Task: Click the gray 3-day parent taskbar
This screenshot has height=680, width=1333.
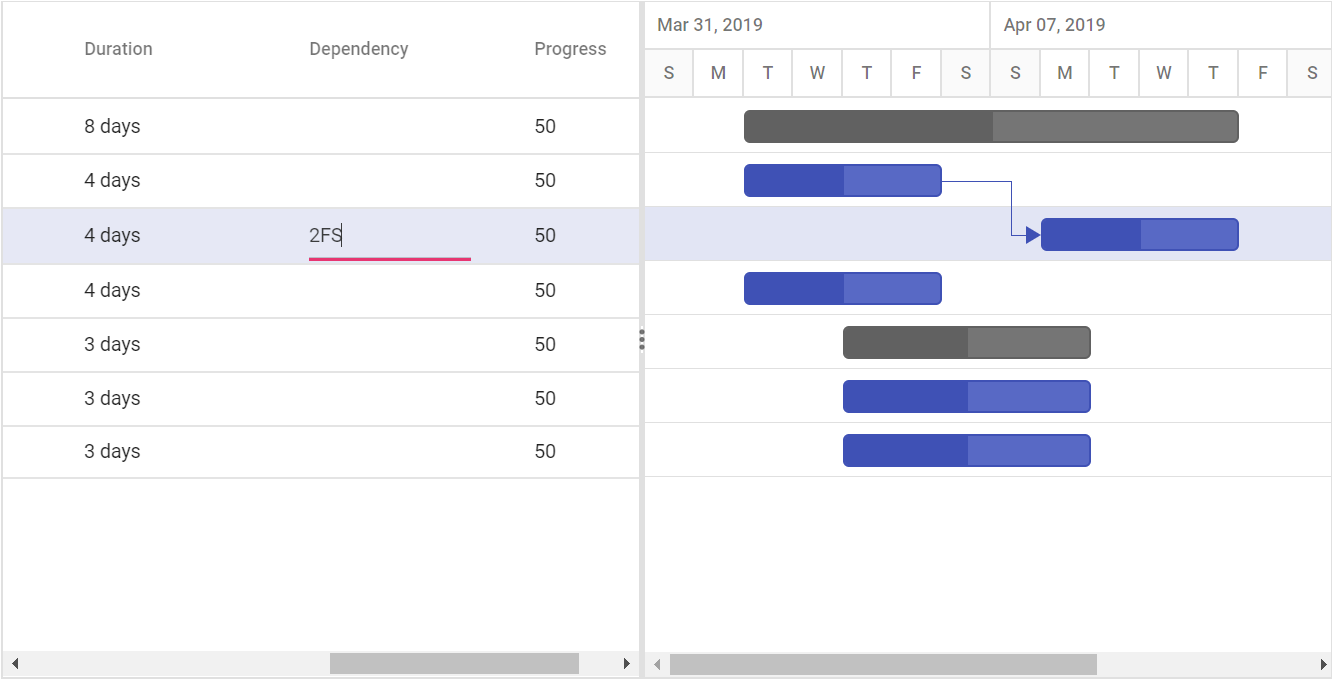Action: pyautogui.click(x=967, y=342)
